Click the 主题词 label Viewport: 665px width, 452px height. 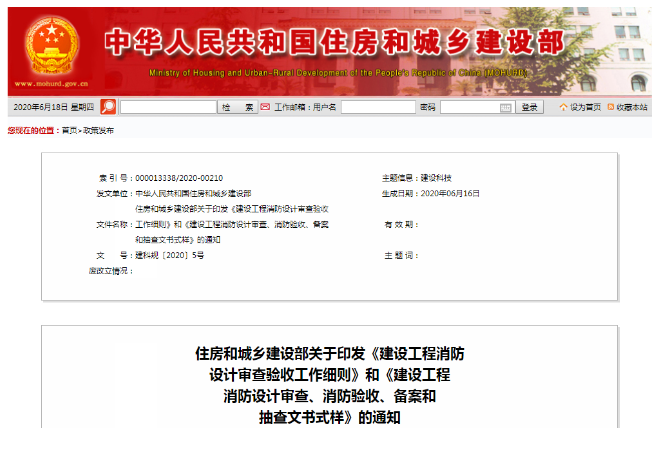click(399, 255)
